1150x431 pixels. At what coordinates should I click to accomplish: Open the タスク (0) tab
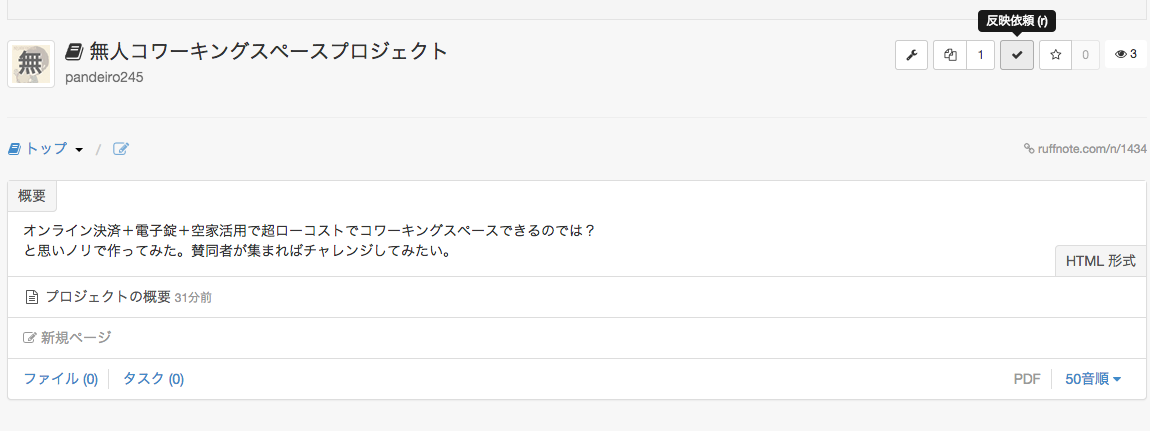tap(153, 379)
